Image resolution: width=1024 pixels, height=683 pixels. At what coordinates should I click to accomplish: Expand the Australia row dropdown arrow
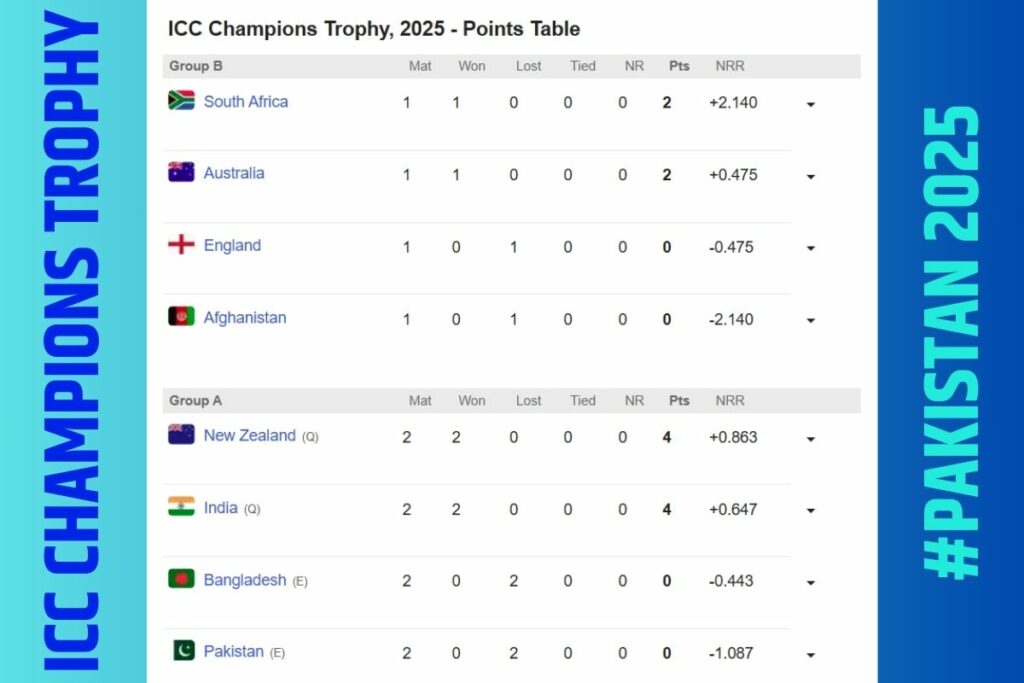810,177
